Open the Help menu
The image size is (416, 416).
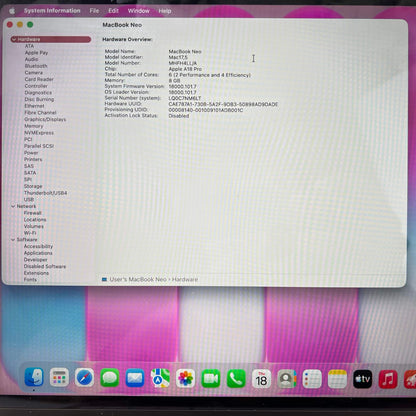[x=165, y=11]
